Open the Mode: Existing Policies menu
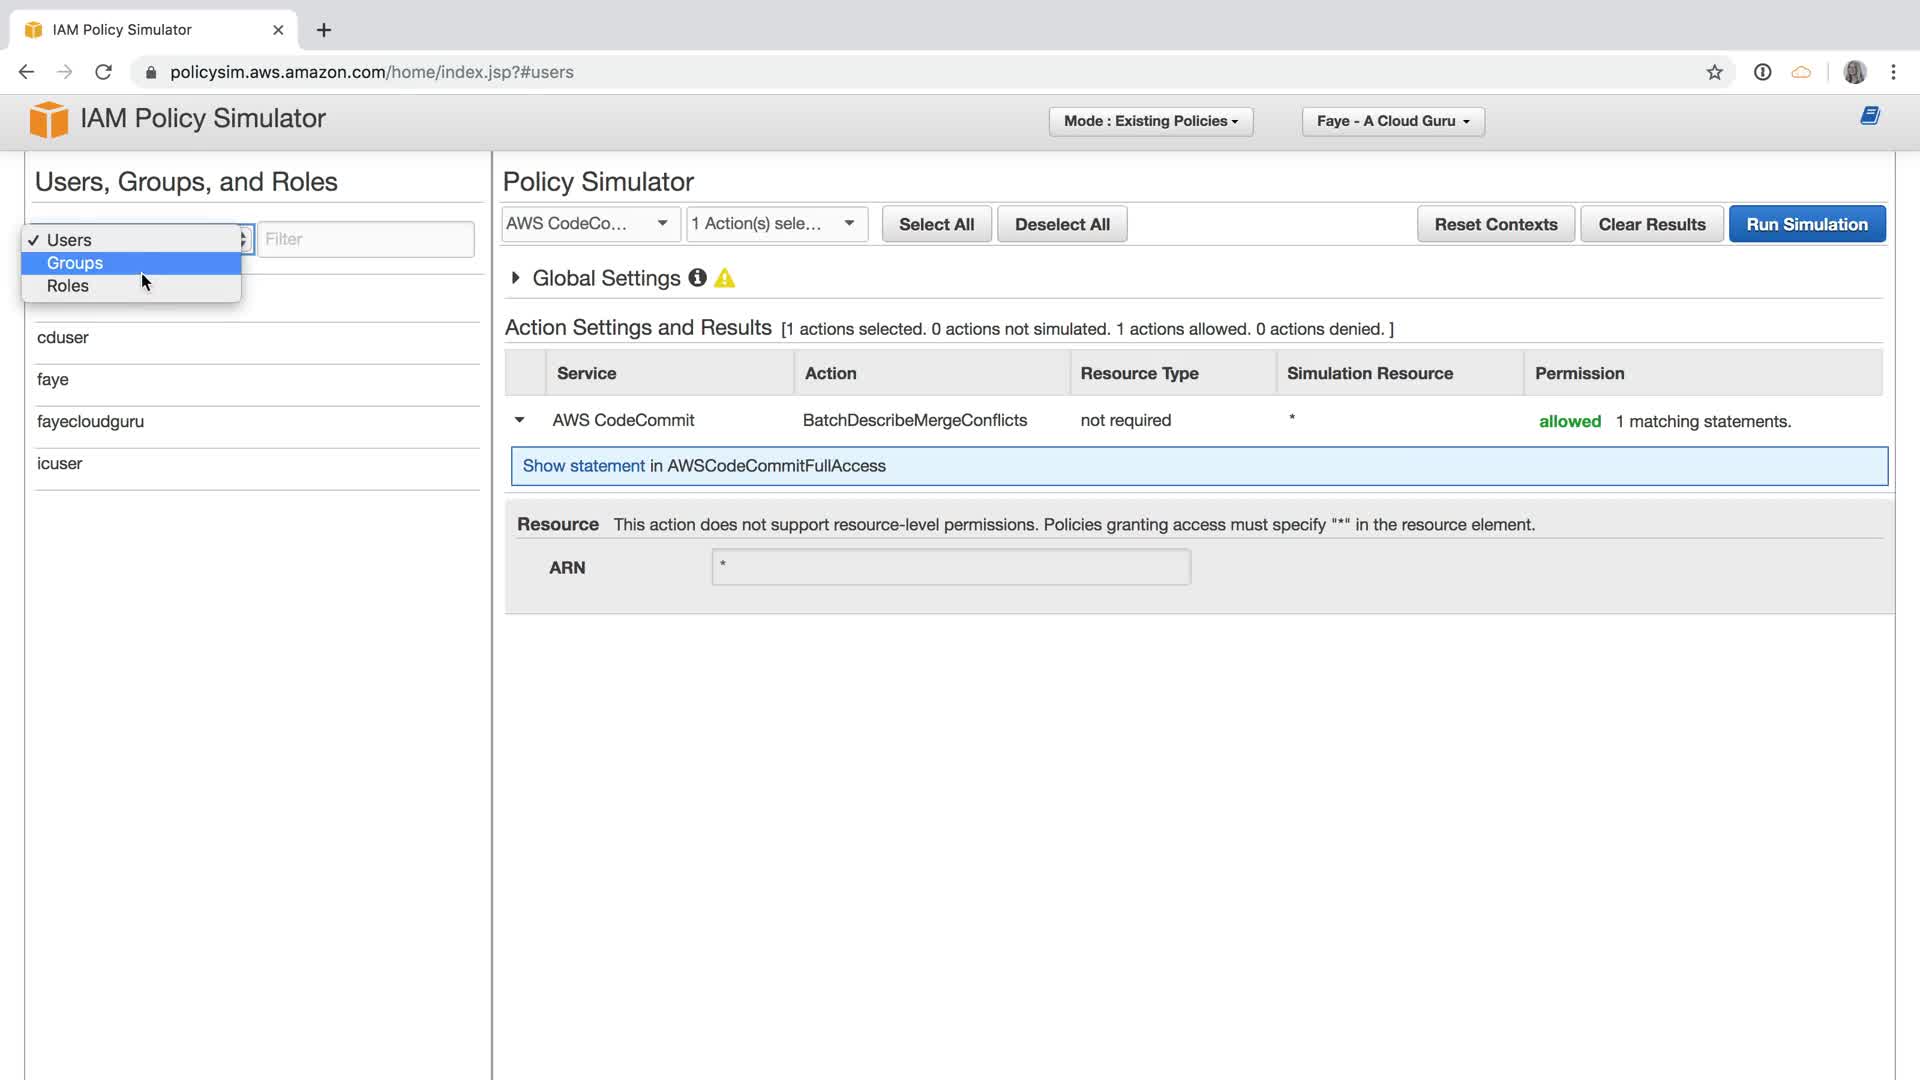This screenshot has width=1920, height=1080. pos(1150,121)
